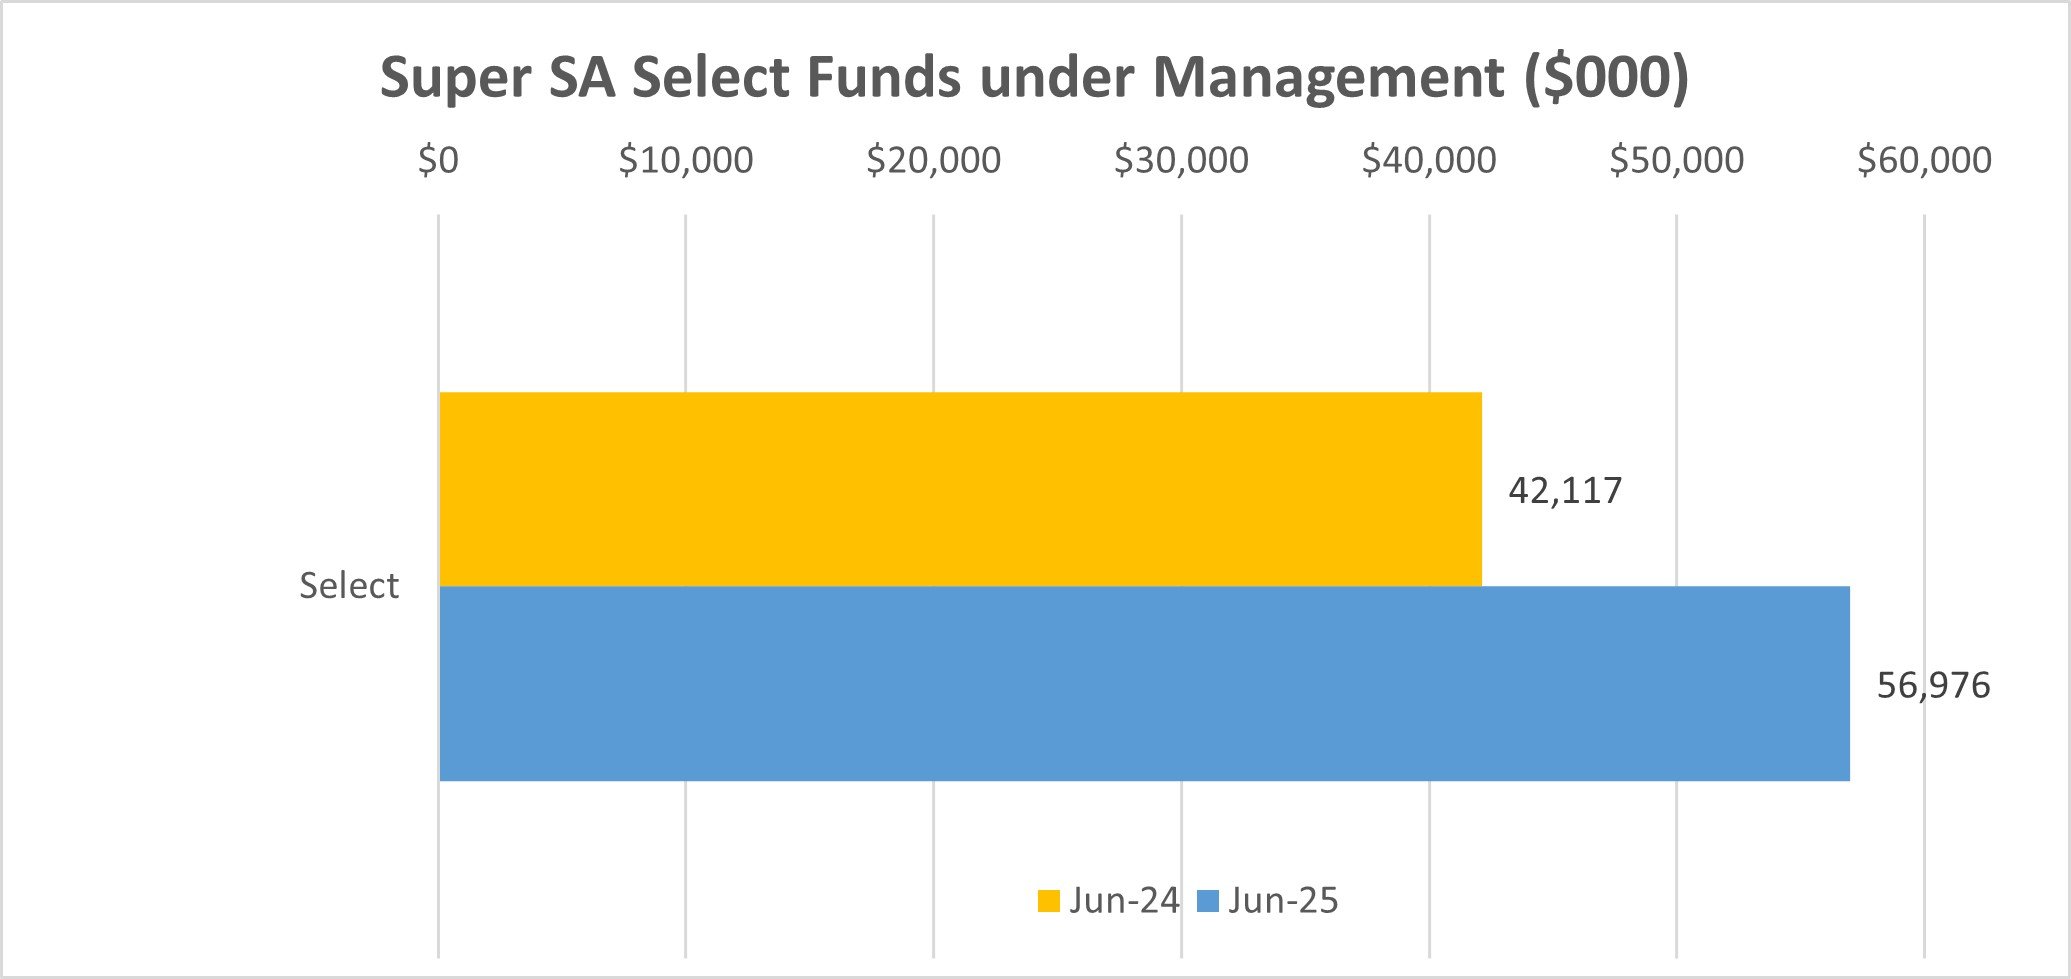
Task: Click the $30,000 axis label
Action: pyautogui.click(x=1181, y=160)
